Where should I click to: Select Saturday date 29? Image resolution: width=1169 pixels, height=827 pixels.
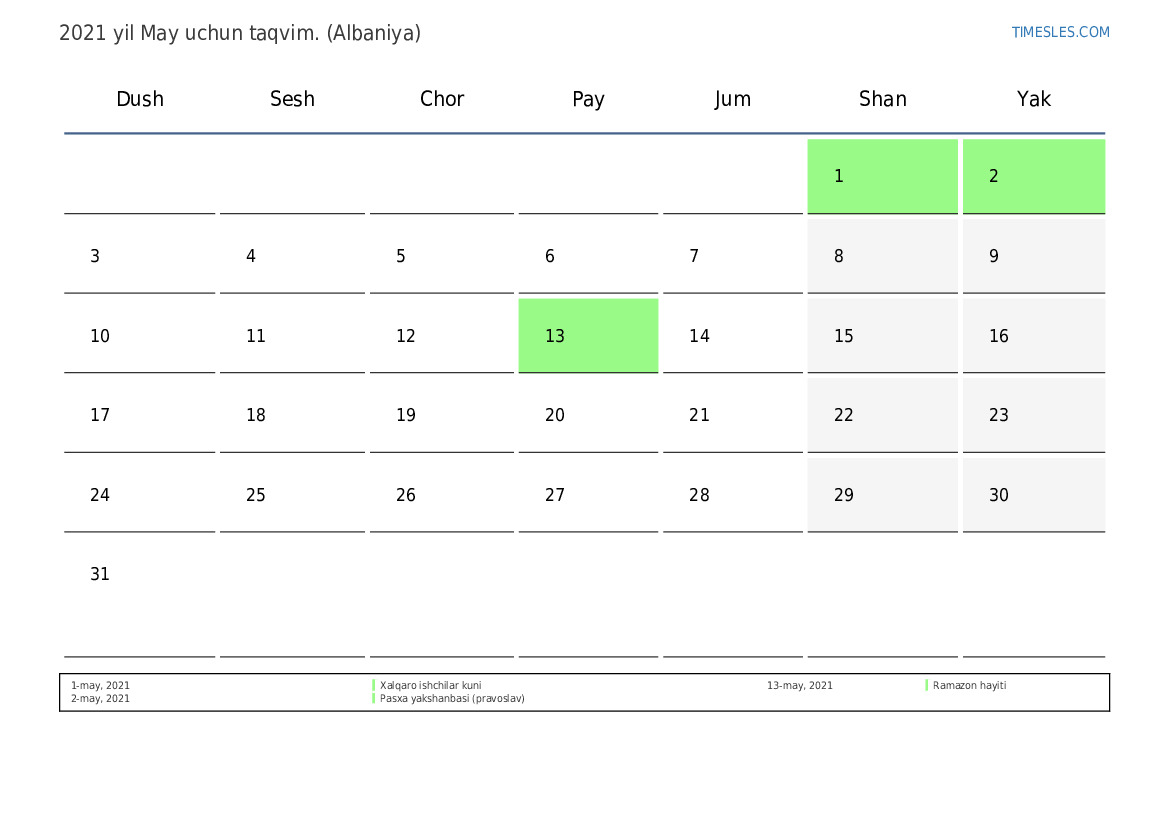click(x=844, y=495)
